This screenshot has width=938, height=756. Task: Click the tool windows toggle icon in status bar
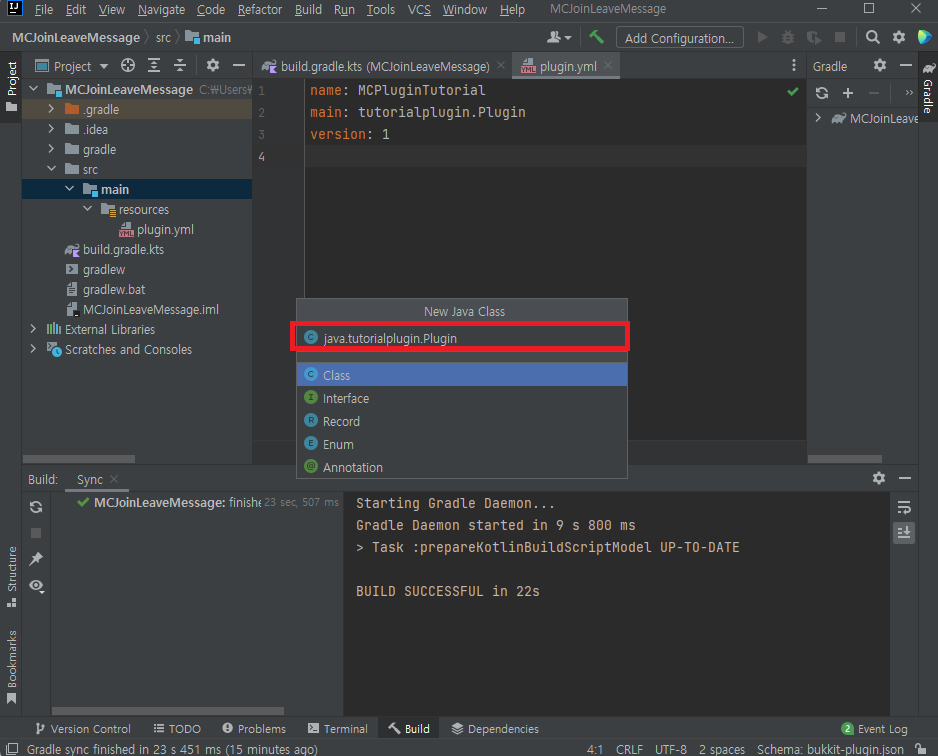(12, 749)
